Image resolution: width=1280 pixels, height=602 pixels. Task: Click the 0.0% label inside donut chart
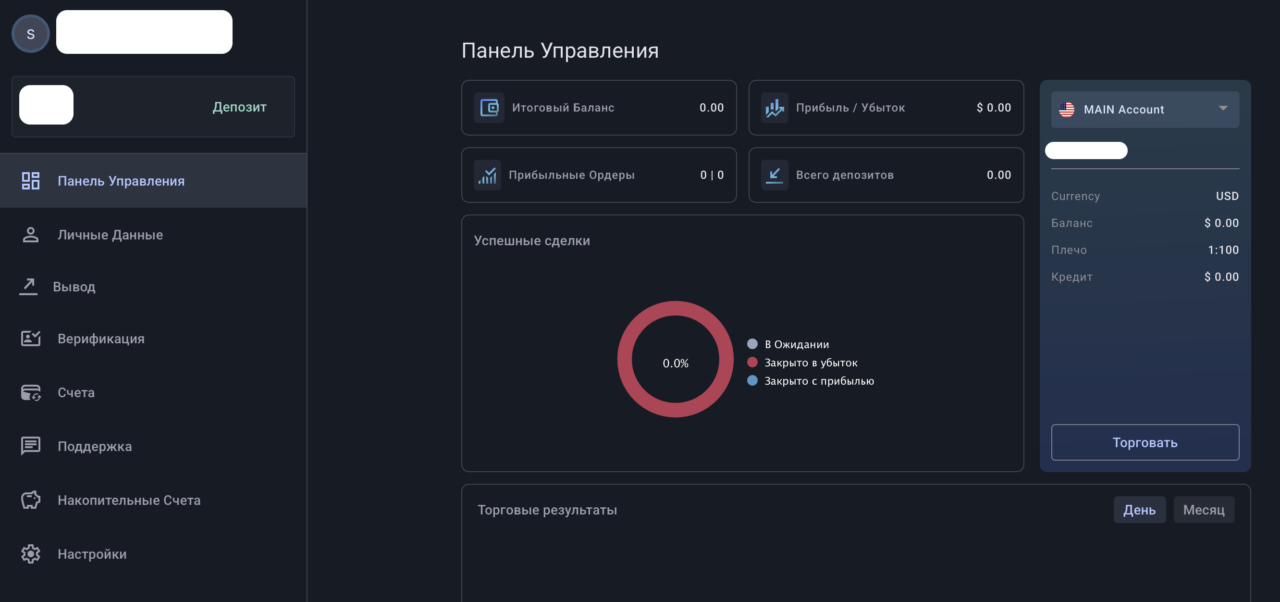pos(676,363)
